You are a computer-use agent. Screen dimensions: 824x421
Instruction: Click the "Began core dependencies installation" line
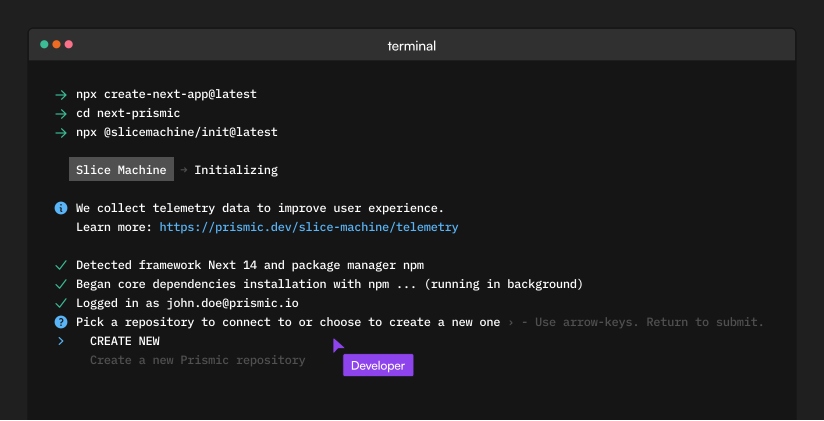click(x=329, y=284)
